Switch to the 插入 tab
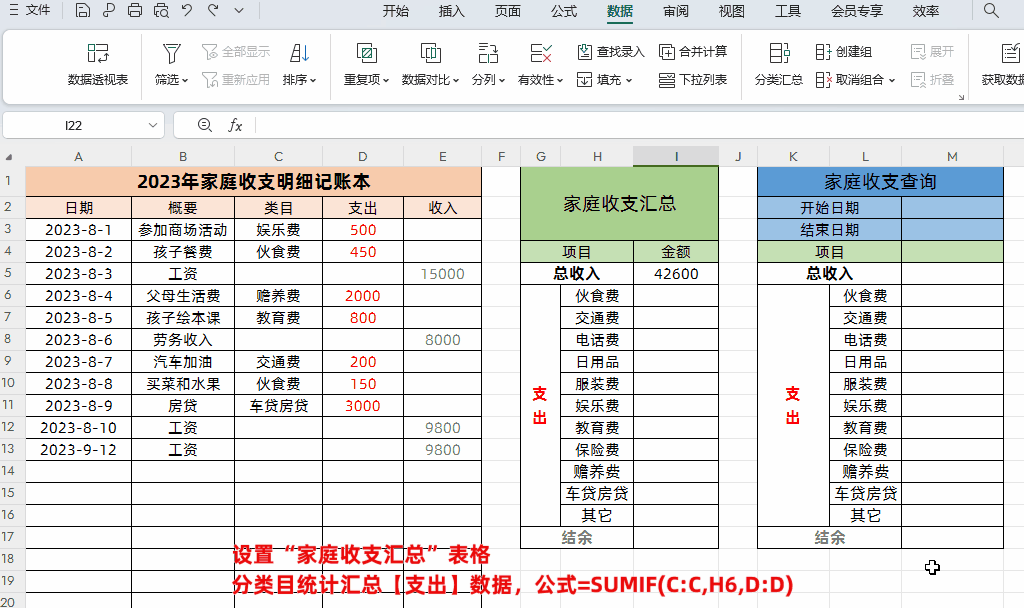The height and width of the screenshot is (608, 1024). pos(451,11)
